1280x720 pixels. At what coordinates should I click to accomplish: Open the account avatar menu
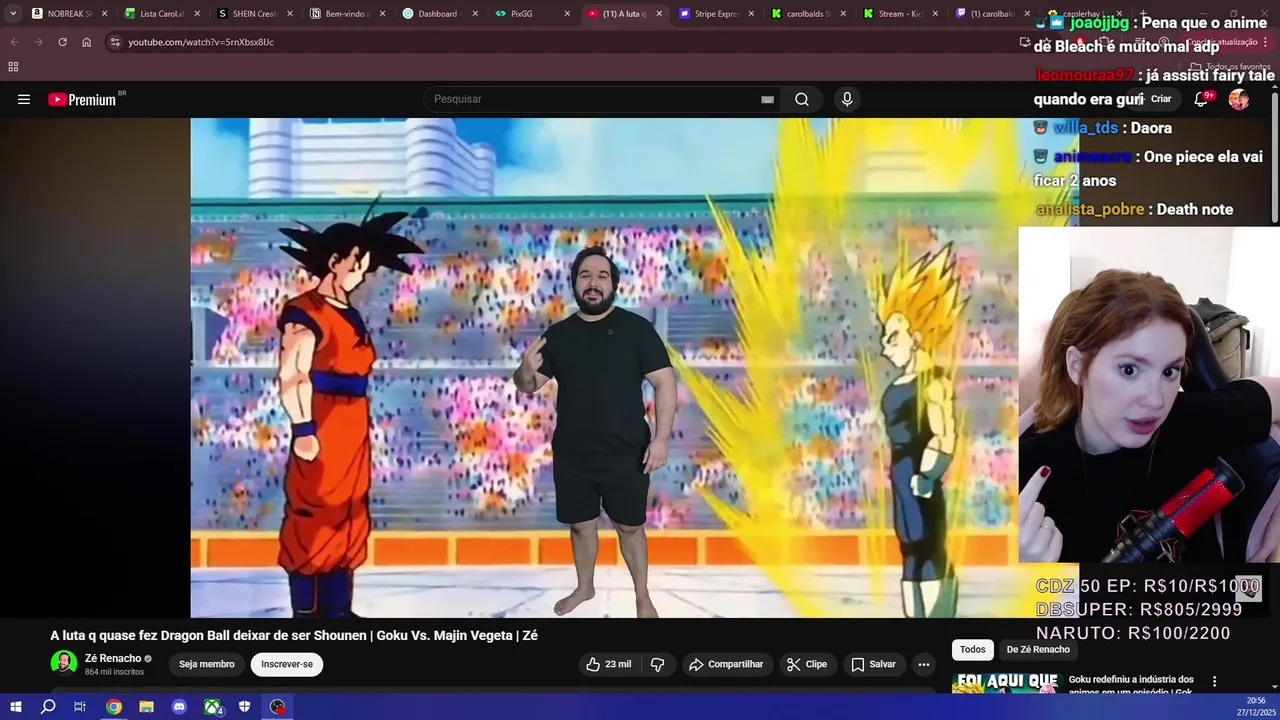1239,99
